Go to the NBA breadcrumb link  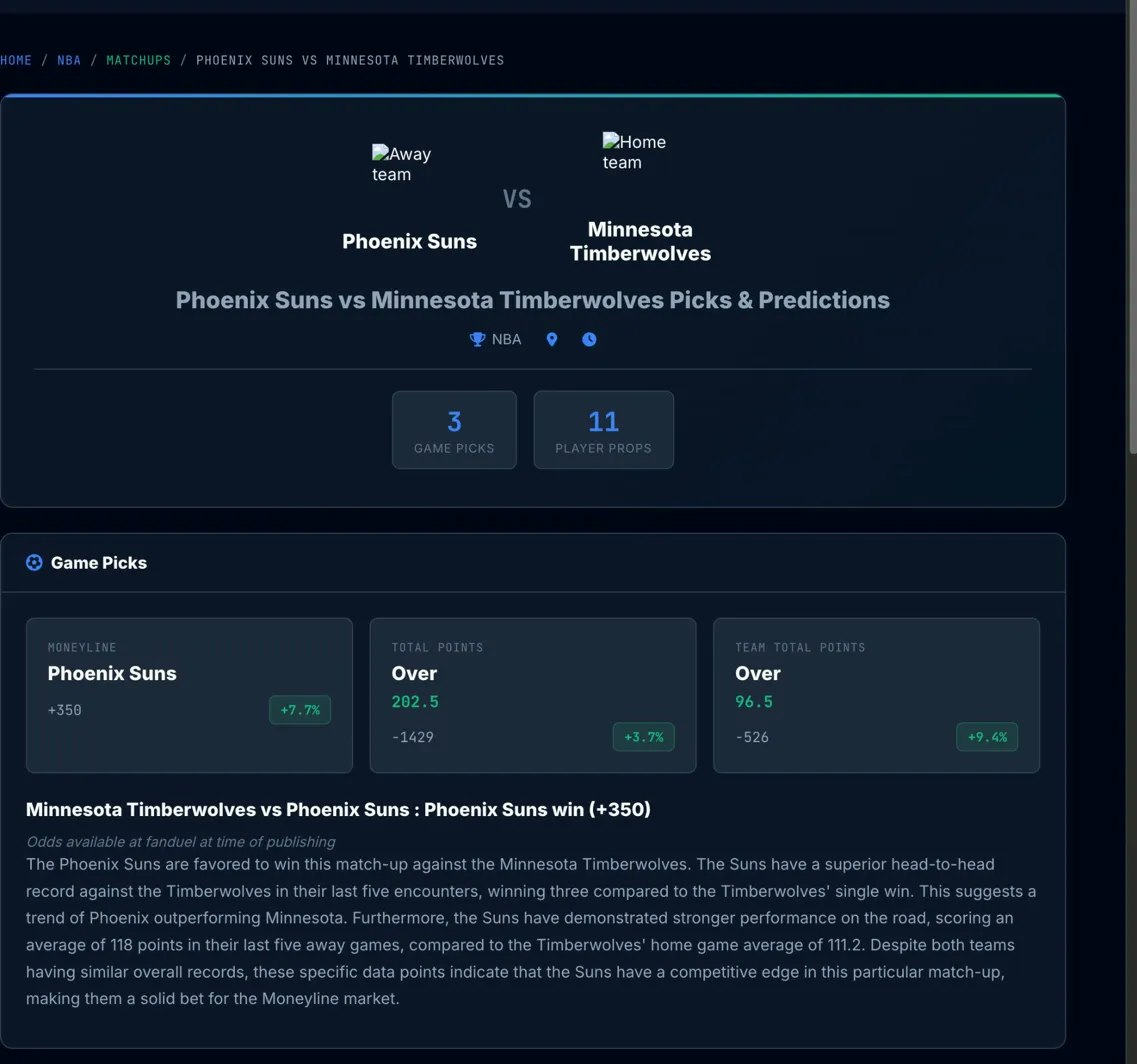pos(69,60)
